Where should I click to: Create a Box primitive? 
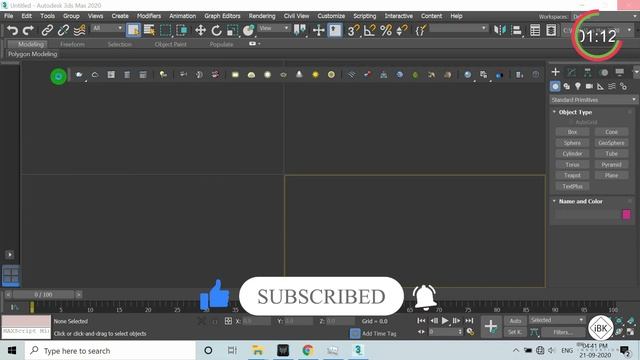pos(572,132)
